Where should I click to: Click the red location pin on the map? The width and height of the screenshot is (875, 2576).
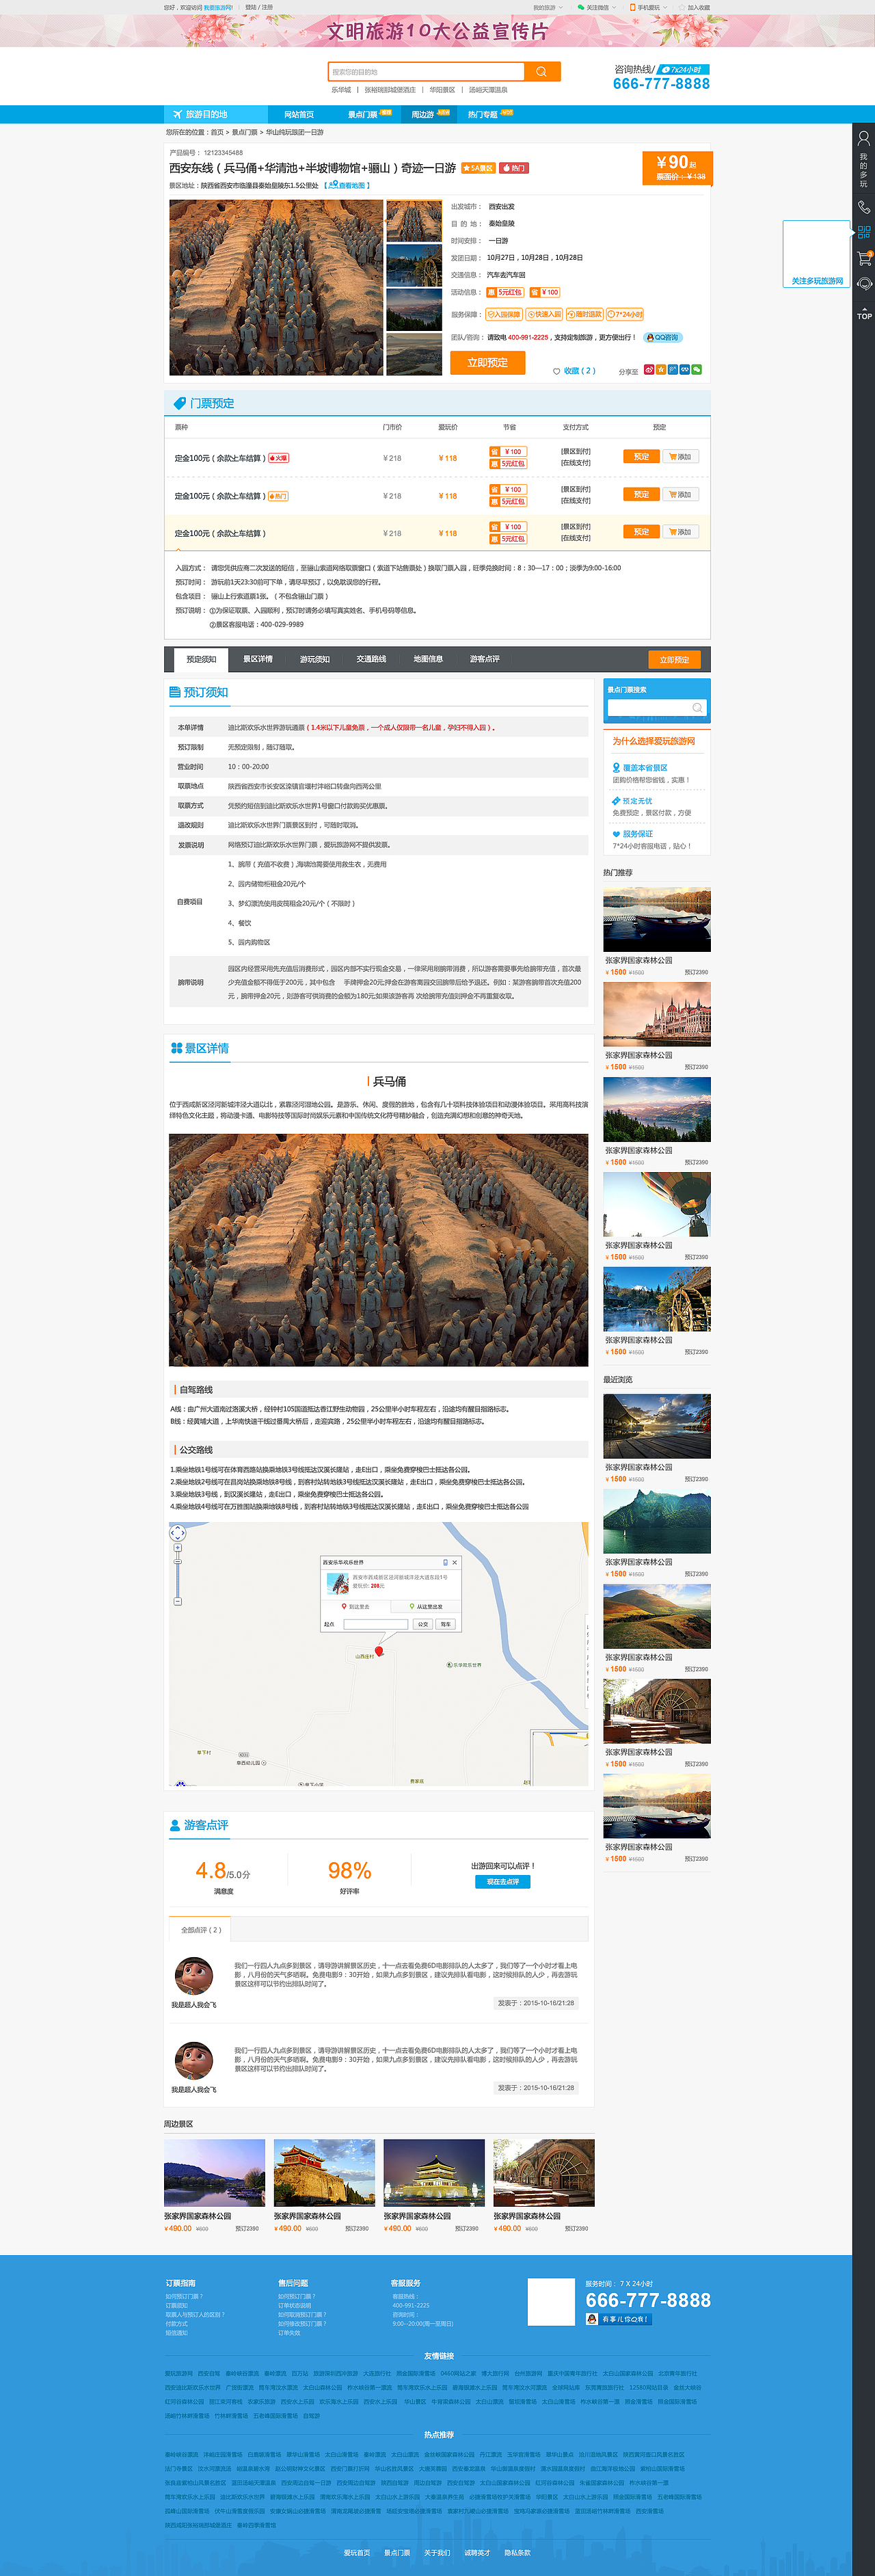click(x=379, y=1651)
